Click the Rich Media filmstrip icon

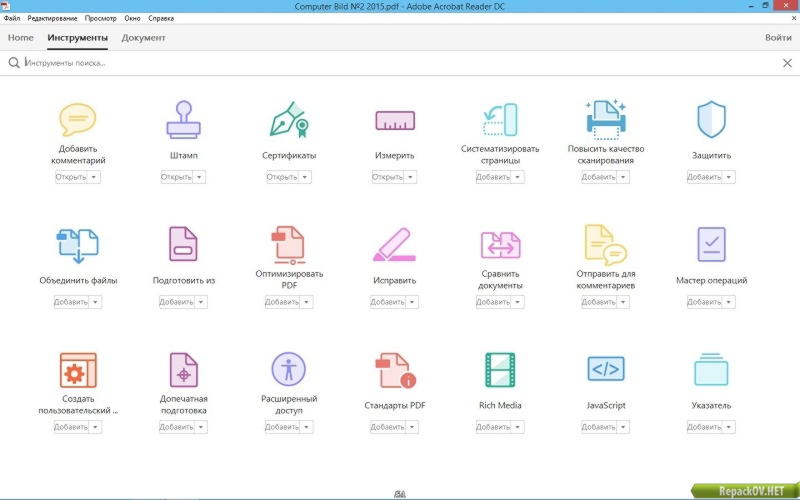tap(500, 370)
